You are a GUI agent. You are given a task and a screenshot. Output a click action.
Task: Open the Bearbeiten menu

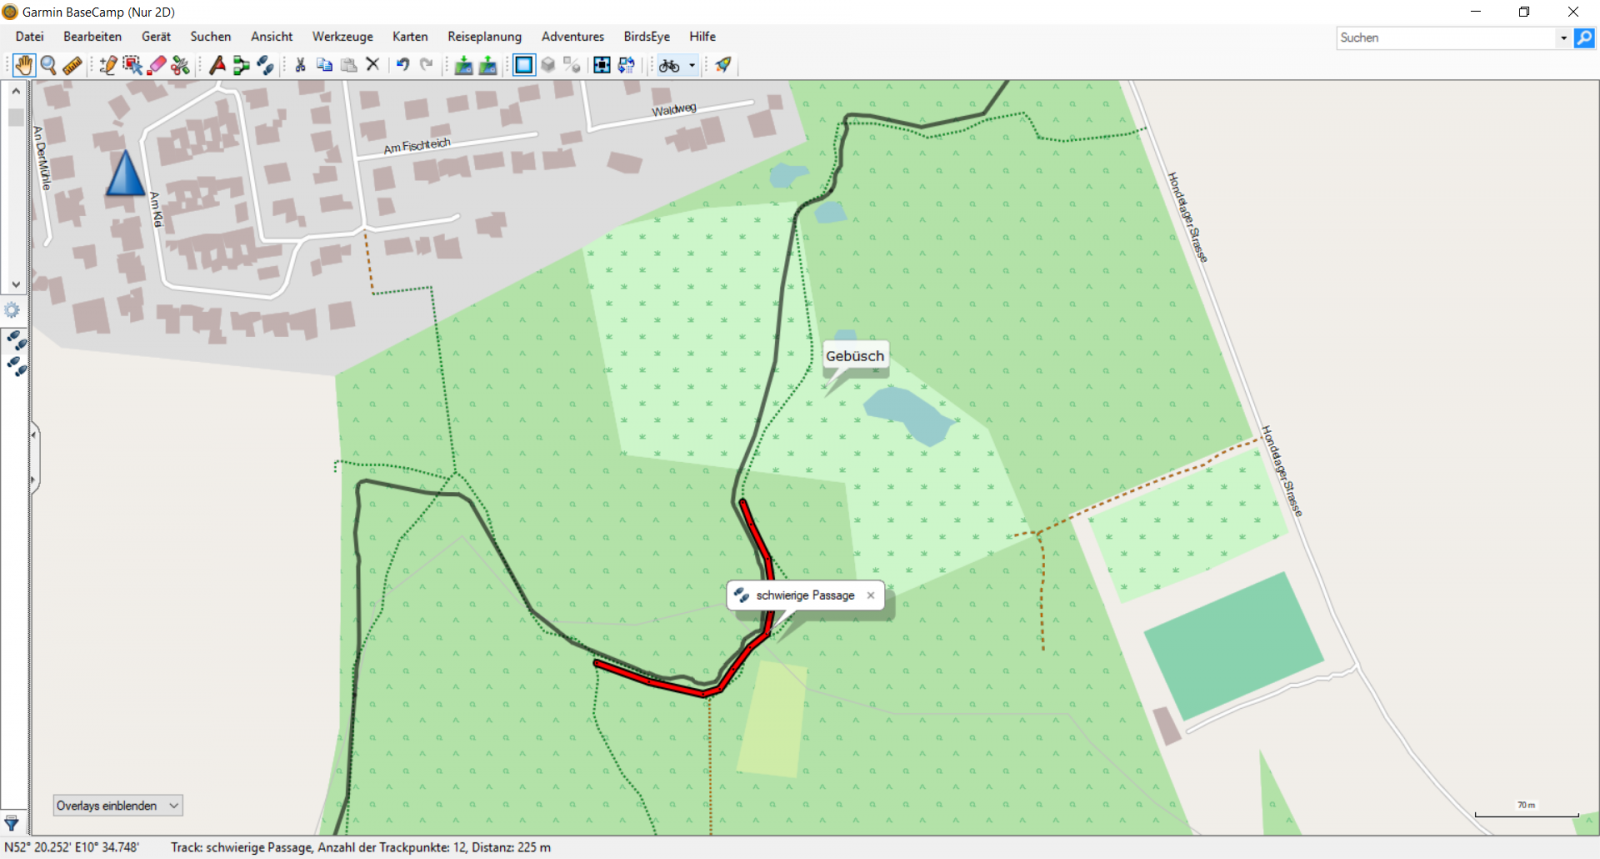point(92,37)
